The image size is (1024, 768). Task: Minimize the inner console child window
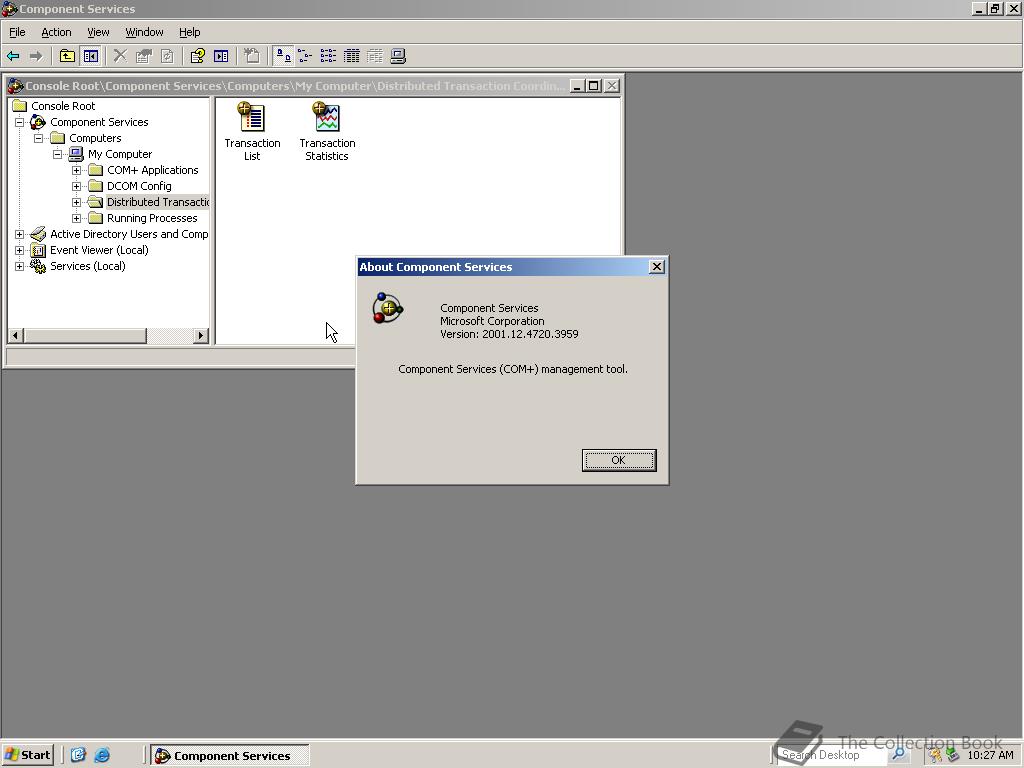coord(577,86)
